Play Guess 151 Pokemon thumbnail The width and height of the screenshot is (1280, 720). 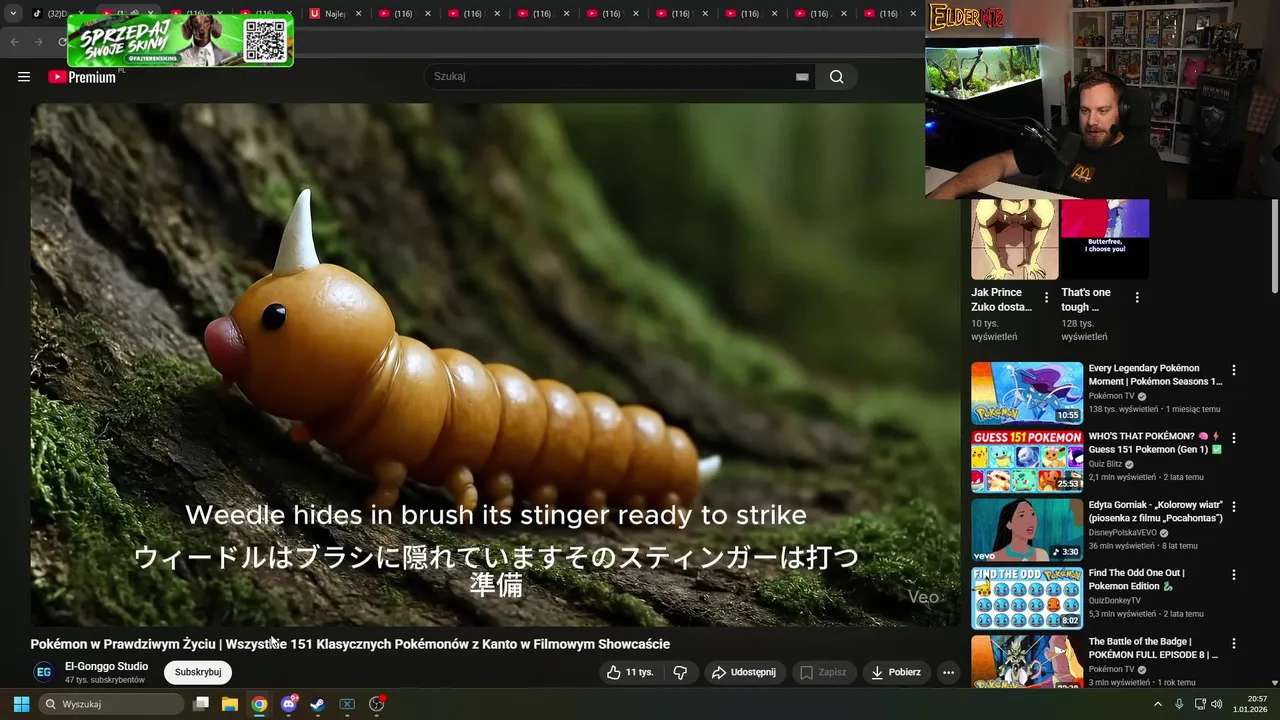pyautogui.click(x=1027, y=462)
